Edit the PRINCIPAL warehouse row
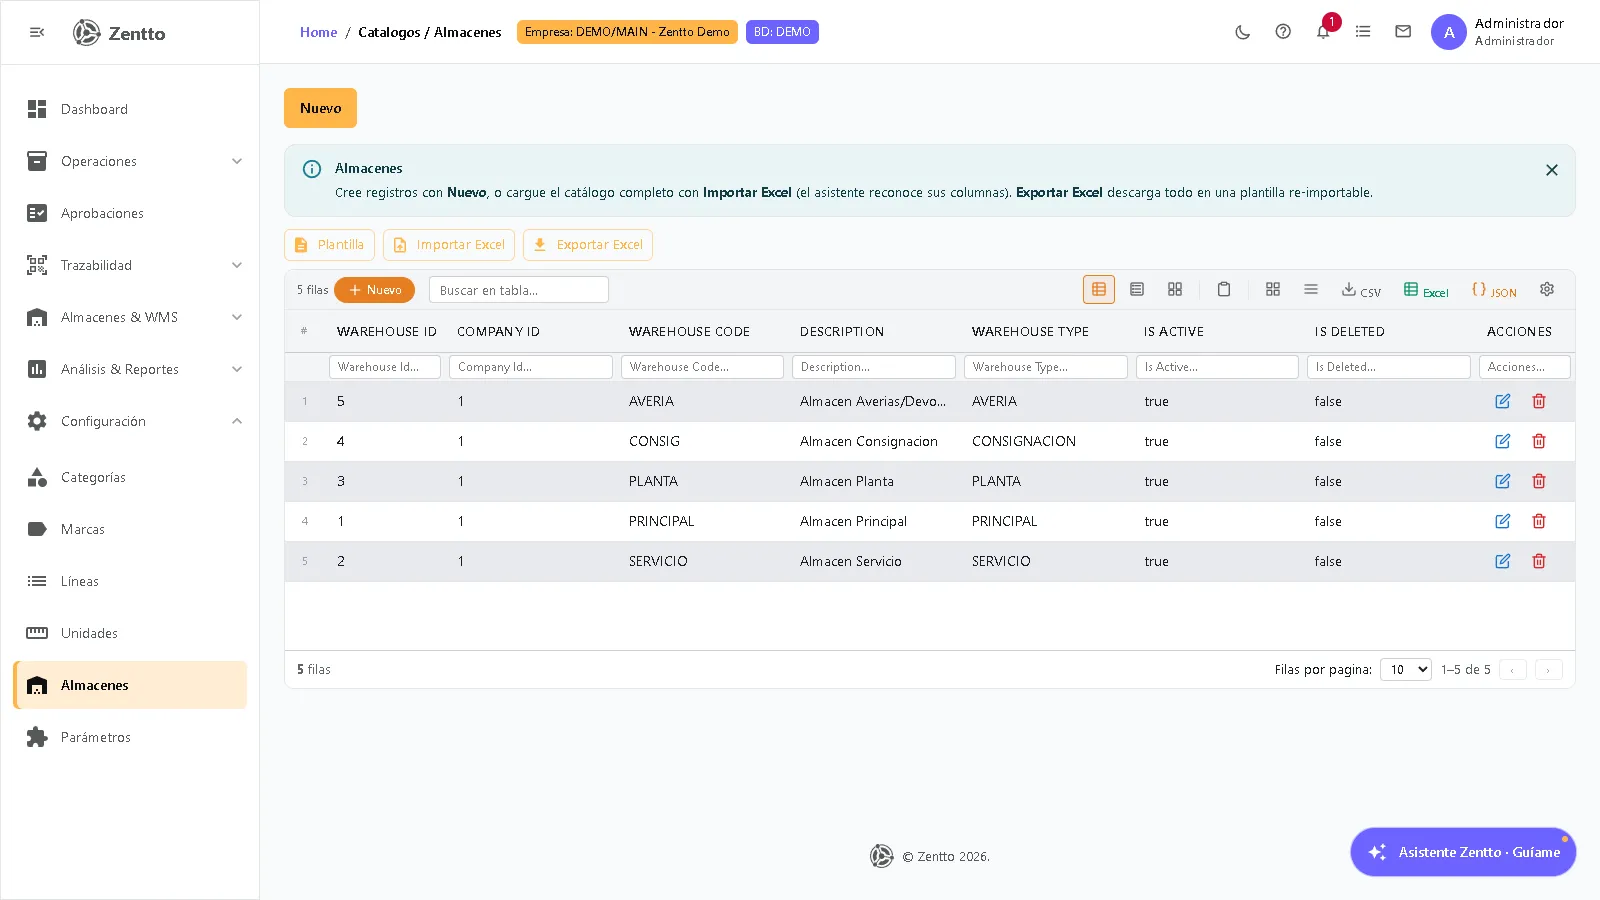 pos(1502,521)
